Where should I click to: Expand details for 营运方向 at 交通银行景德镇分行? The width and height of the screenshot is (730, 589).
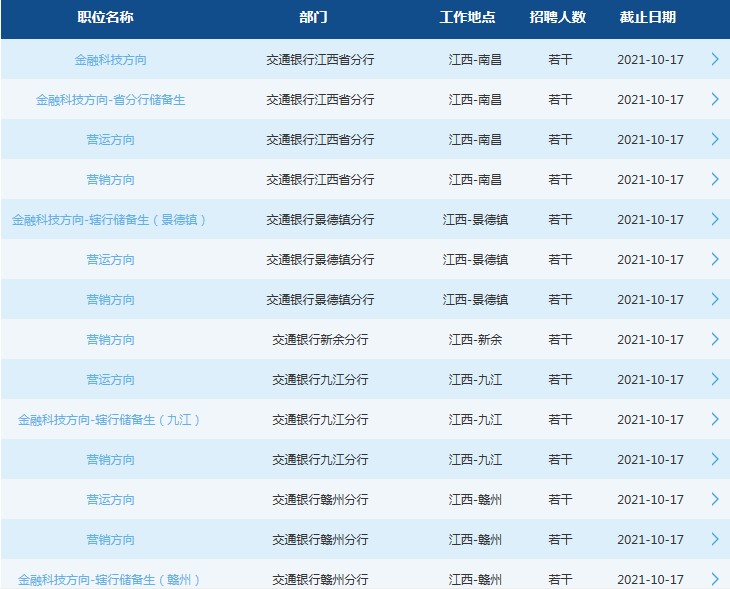point(715,259)
